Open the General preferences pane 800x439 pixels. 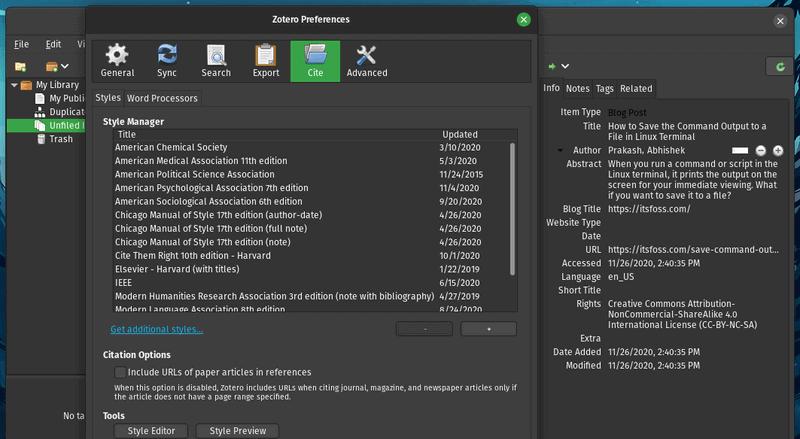pos(117,61)
